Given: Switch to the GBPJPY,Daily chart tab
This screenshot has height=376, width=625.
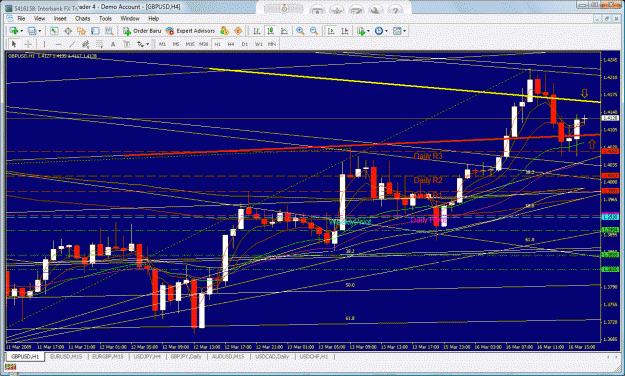Looking at the screenshot, I should point(186,356).
